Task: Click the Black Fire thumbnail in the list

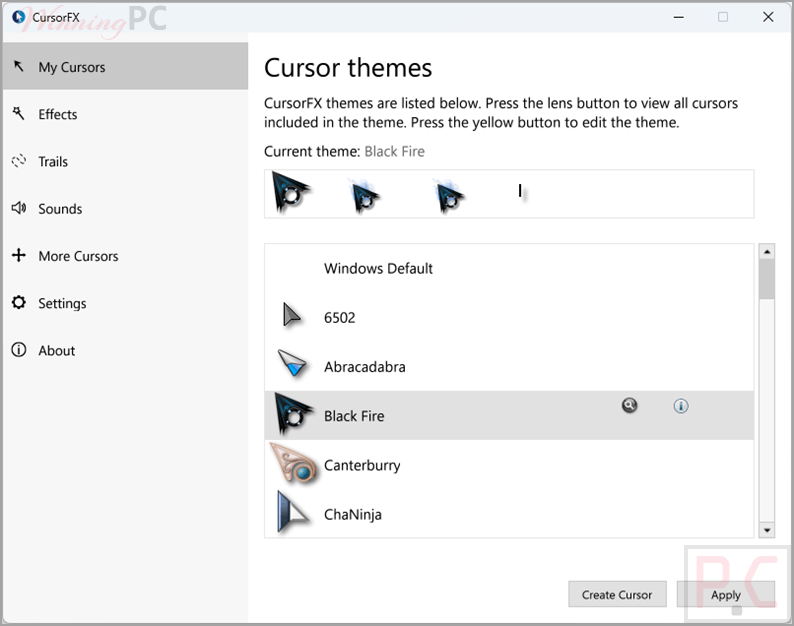Action: (x=293, y=414)
